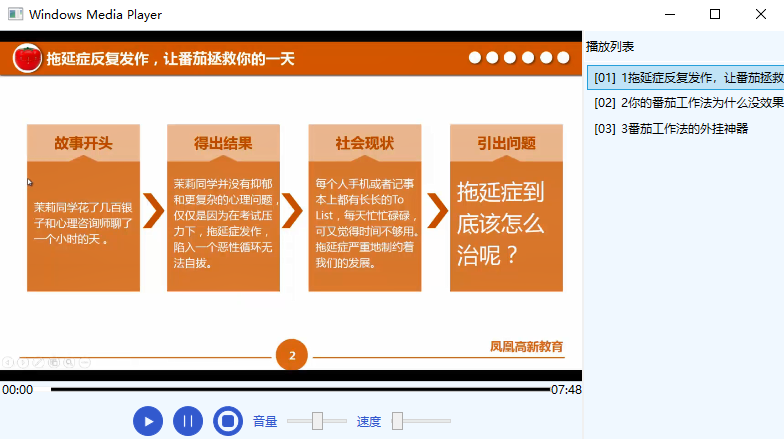The width and height of the screenshot is (784, 439).
Task: Click the 引出问题 box in the slide
Action: click(x=506, y=208)
